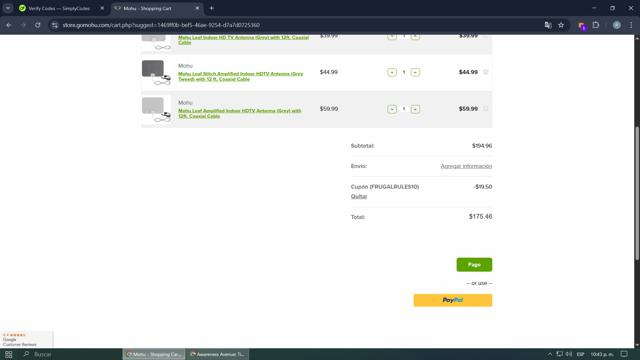Image resolution: width=640 pixels, height=360 pixels.
Task: Open a new browser tab
Action: tap(211, 8)
